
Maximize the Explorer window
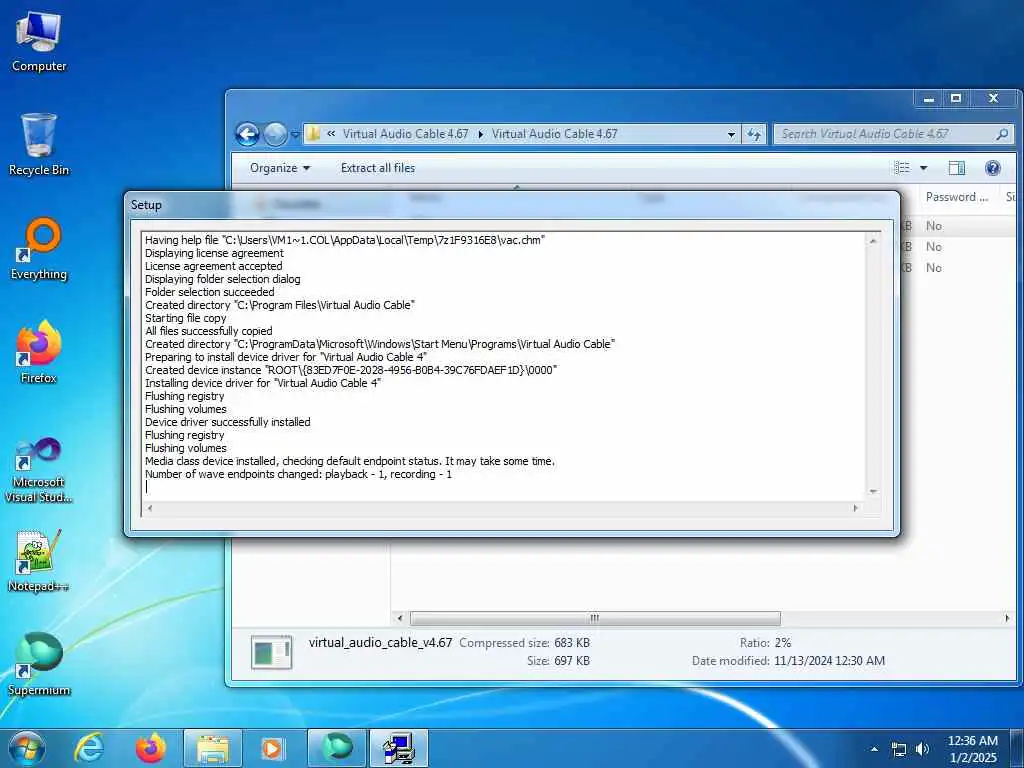coord(956,99)
